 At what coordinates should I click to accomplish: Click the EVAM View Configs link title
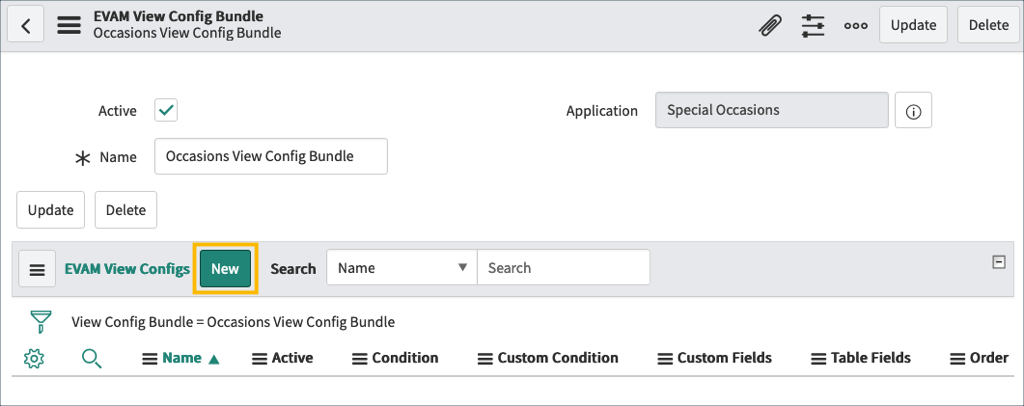coord(127,269)
